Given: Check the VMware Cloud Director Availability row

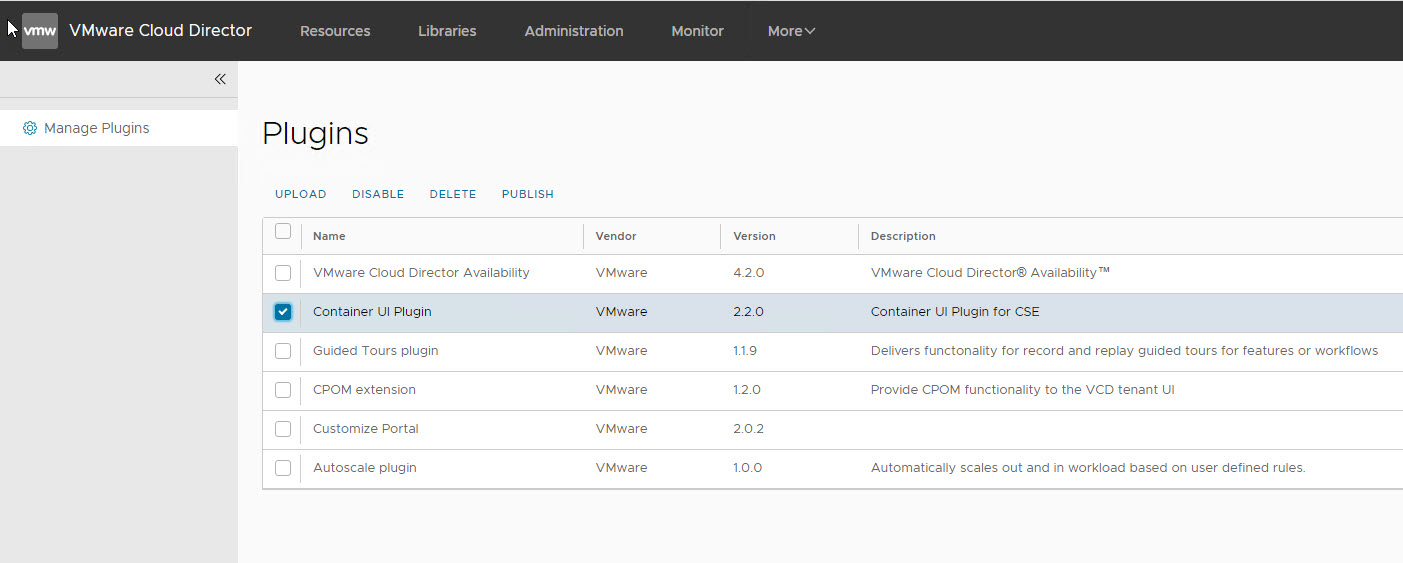Looking at the screenshot, I should tap(283, 273).
